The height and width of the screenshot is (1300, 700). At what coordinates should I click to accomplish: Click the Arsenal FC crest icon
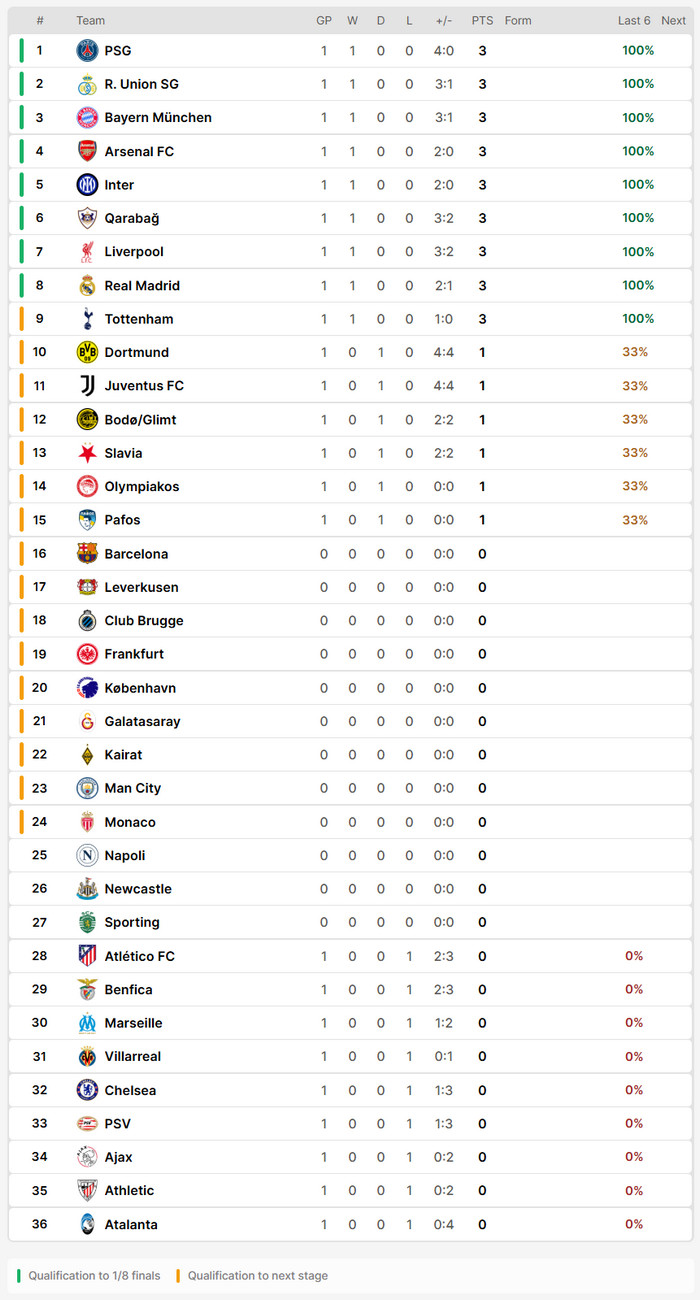coord(88,151)
